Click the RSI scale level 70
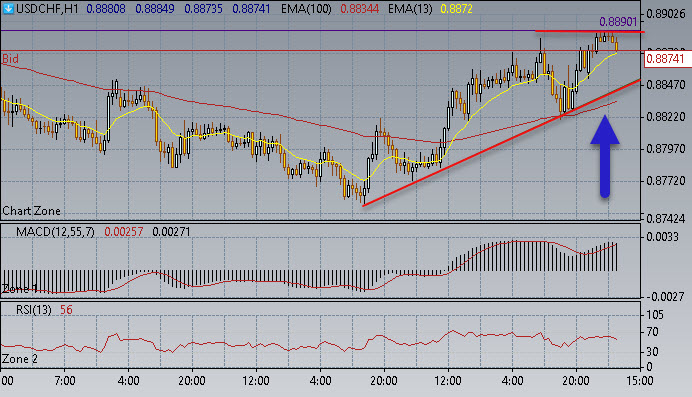 (652, 332)
